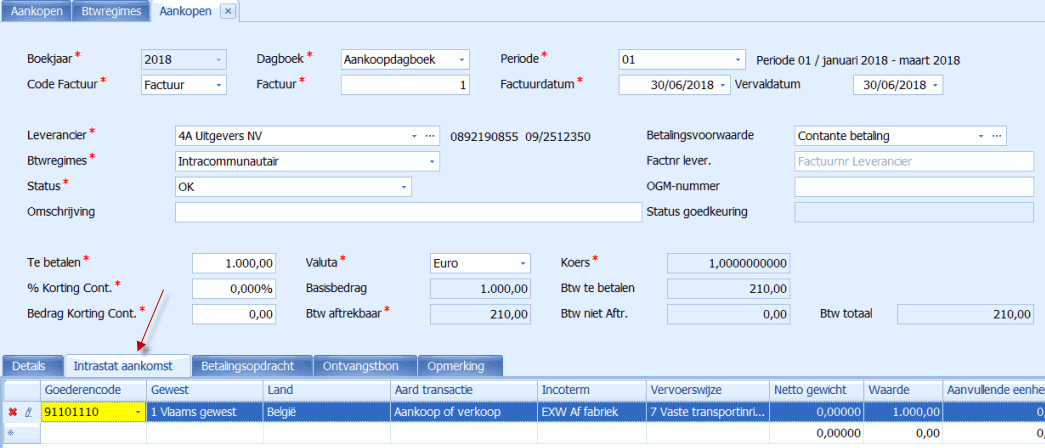This screenshot has width=1045, height=448.
Task: Expand the Goederencode cell dropdown
Action: click(x=137, y=411)
